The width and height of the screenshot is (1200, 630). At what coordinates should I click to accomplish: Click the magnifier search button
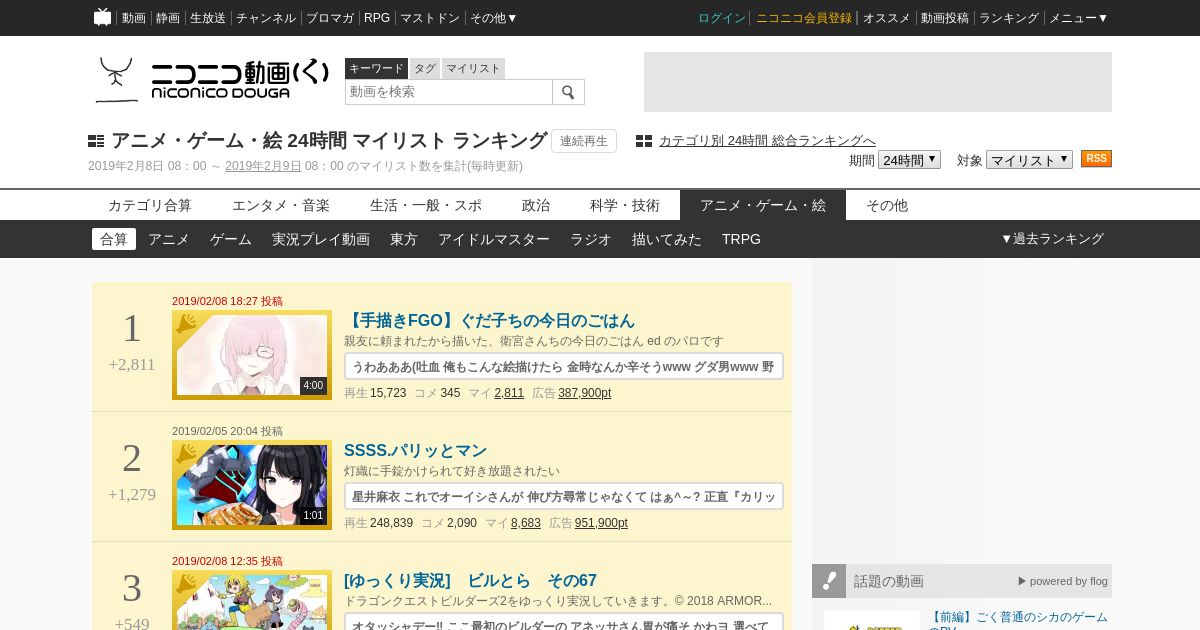(x=568, y=92)
